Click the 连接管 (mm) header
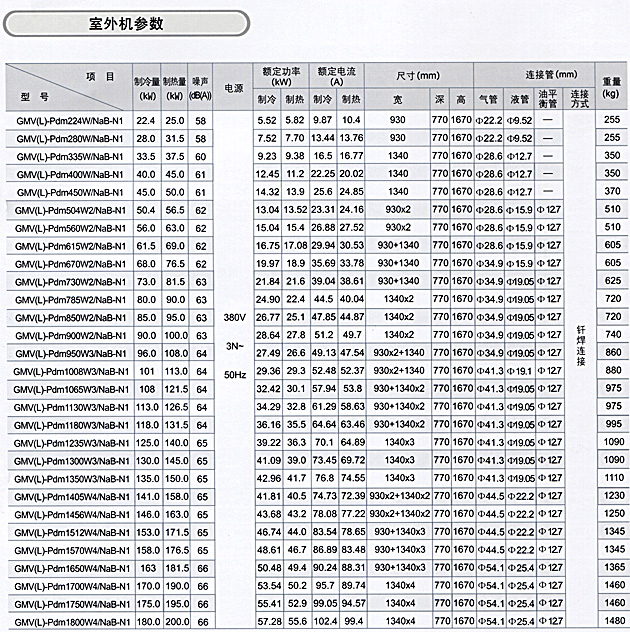 click(x=551, y=75)
